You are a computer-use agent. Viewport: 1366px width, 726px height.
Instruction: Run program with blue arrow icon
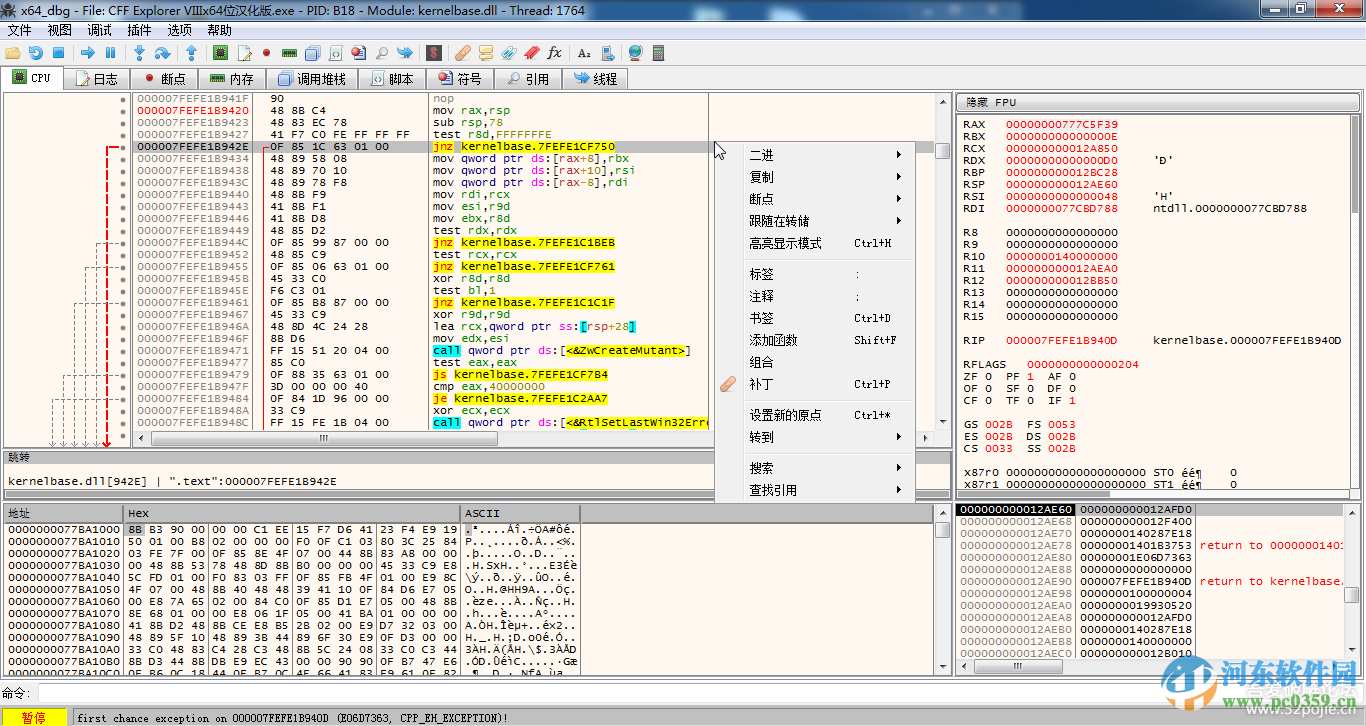tap(87, 52)
